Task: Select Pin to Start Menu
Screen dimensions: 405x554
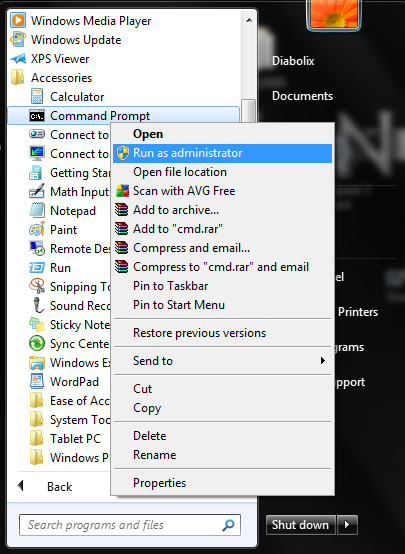Action: [x=222, y=305]
